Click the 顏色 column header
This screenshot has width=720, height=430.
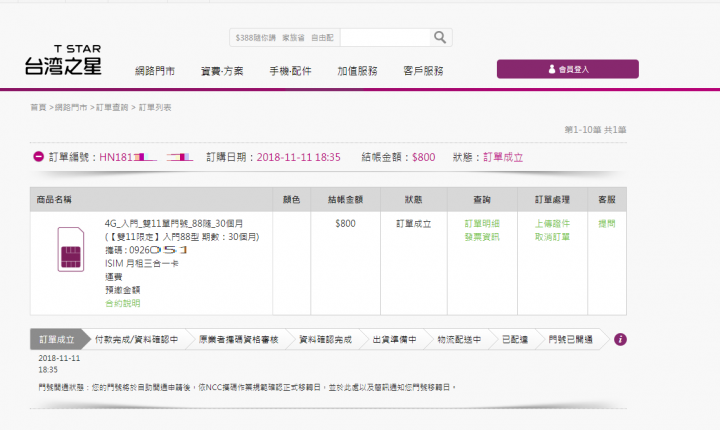[x=291, y=199]
